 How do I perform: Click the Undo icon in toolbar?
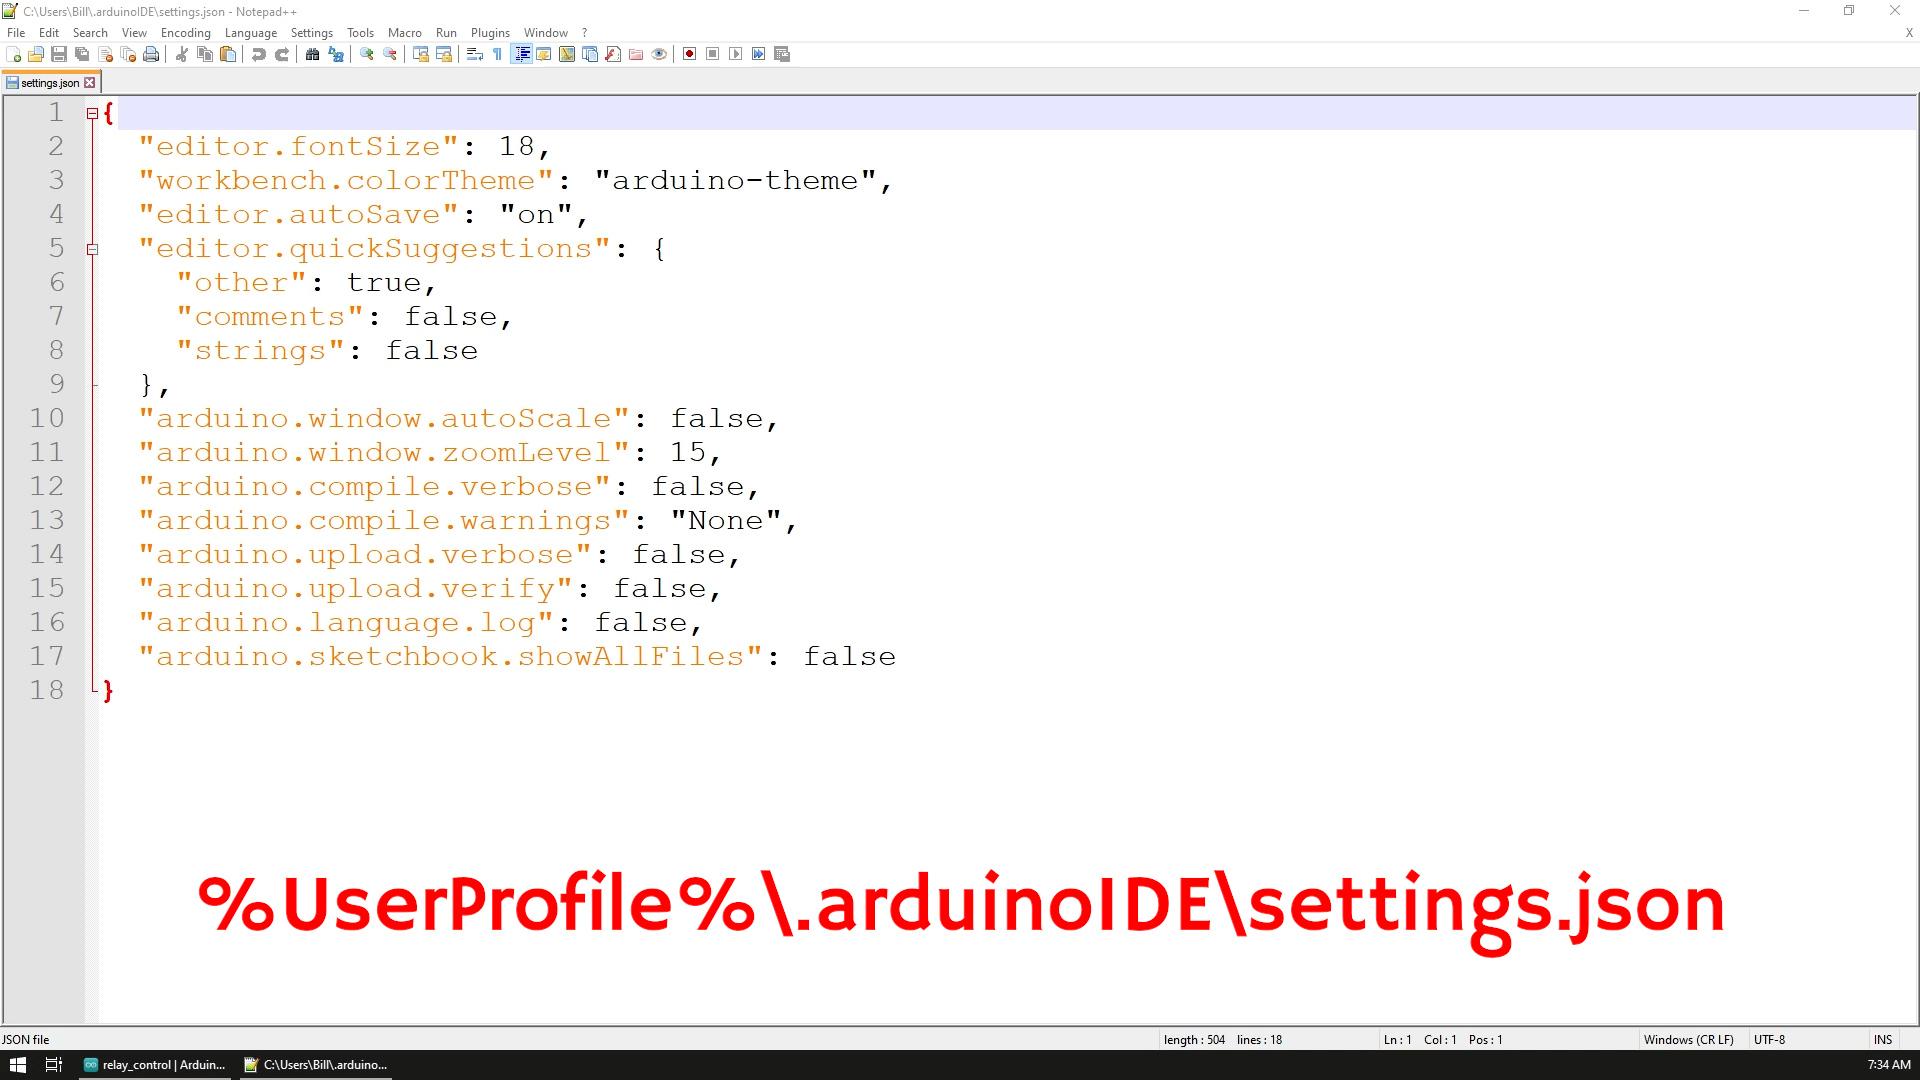(x=260, y=54)
